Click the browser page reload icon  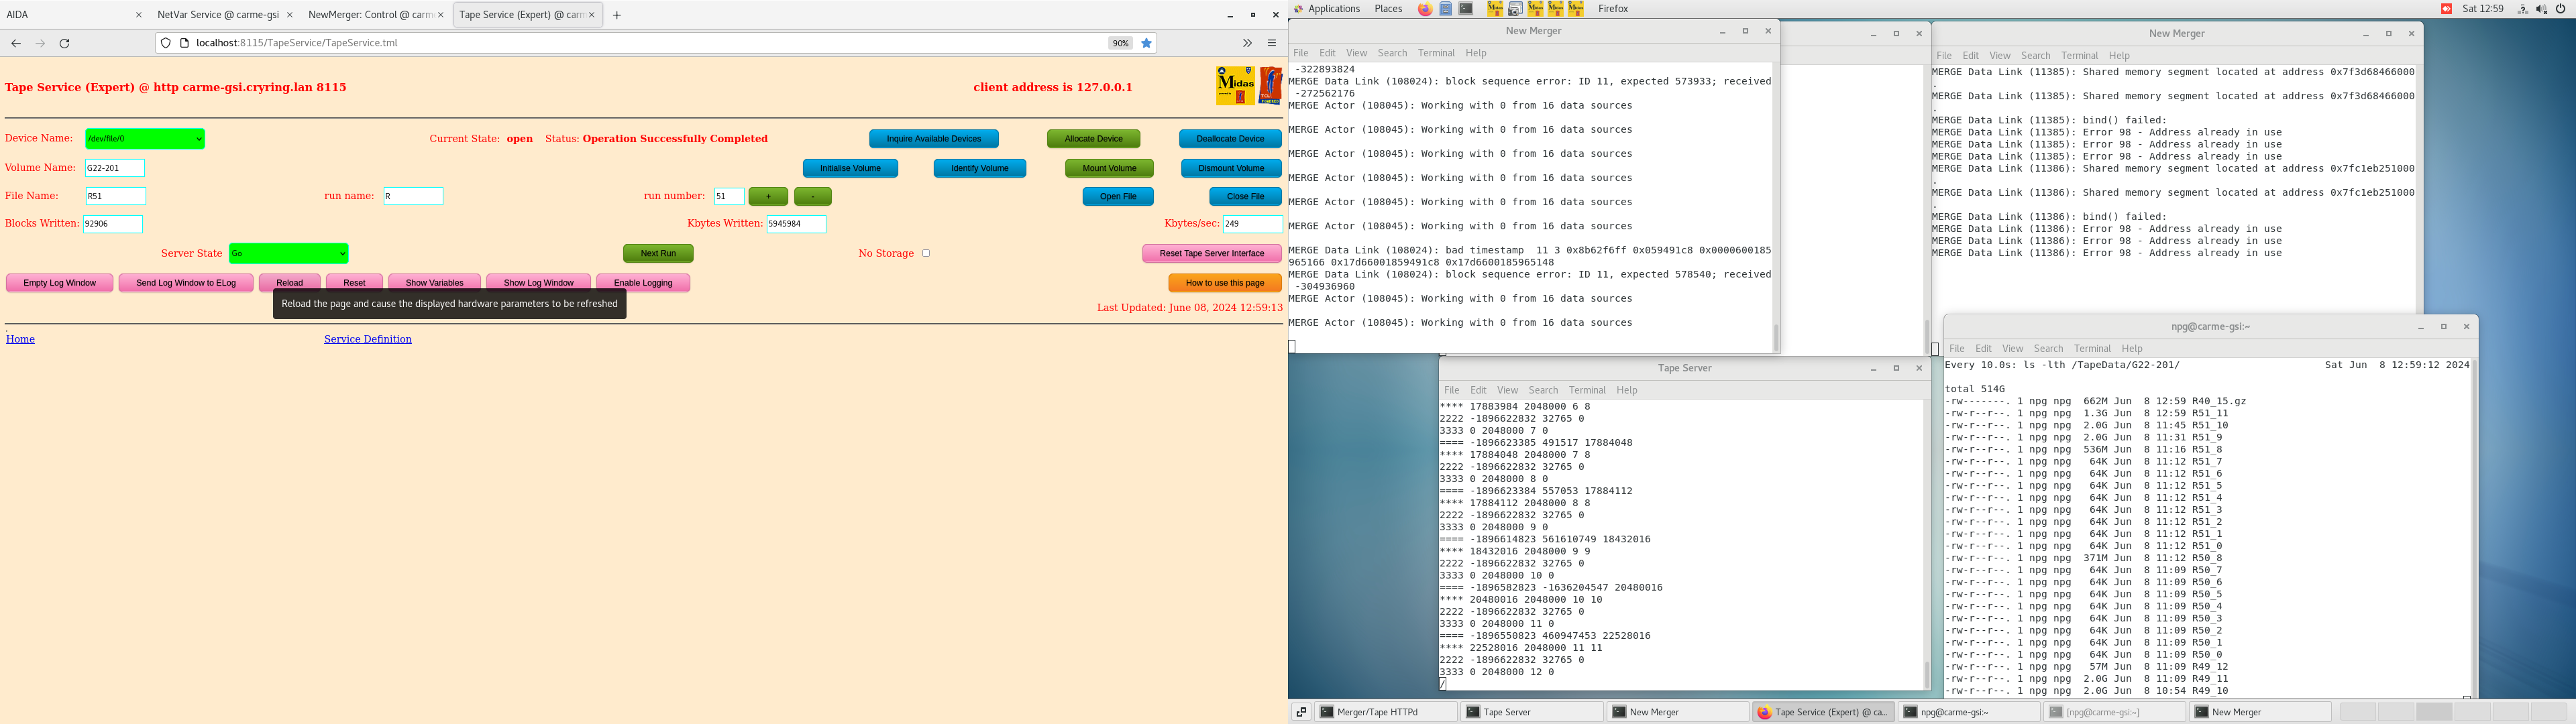(65, 43)
